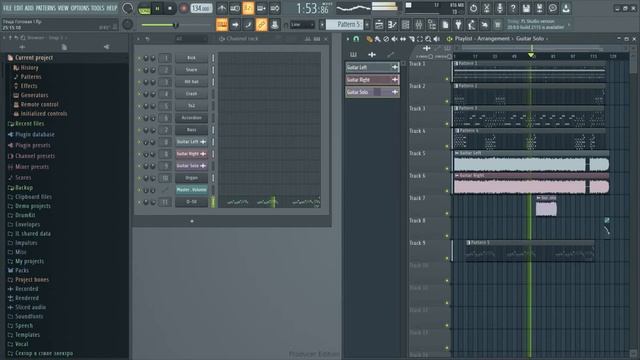Open the Channel rack toolbar icon

pos(405,25)
